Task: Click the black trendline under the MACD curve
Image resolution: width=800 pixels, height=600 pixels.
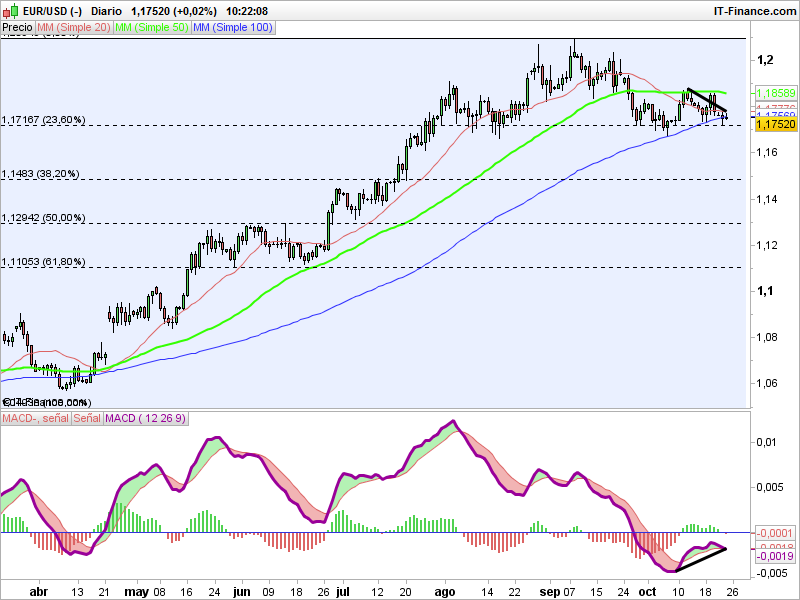Action: coord(701,560)
